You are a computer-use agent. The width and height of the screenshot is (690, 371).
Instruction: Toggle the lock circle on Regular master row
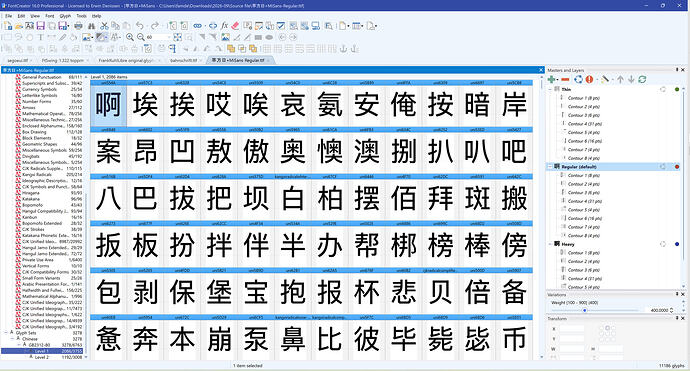click(663, 166)
